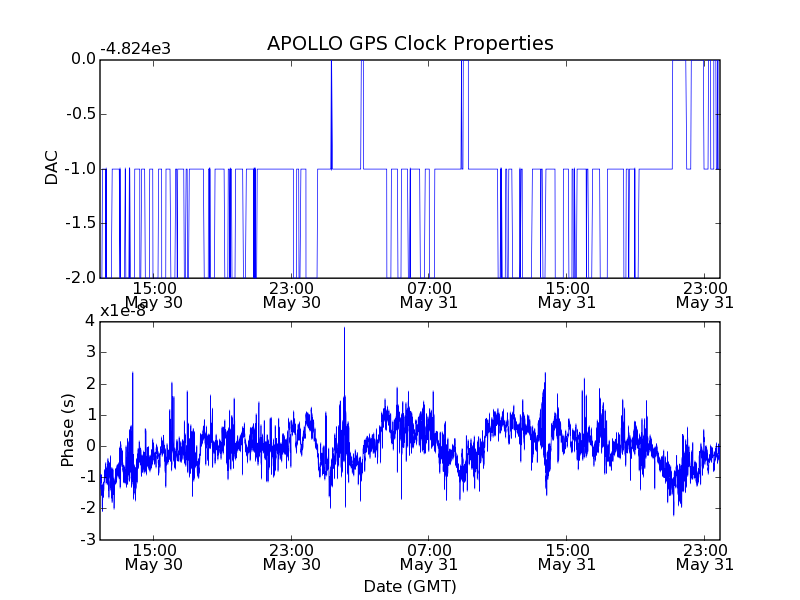Click Phase plot's '15:00 May 31' date tick
Image resolution: width=800 pixels, height=600 pixels.
tap(567, 557)
